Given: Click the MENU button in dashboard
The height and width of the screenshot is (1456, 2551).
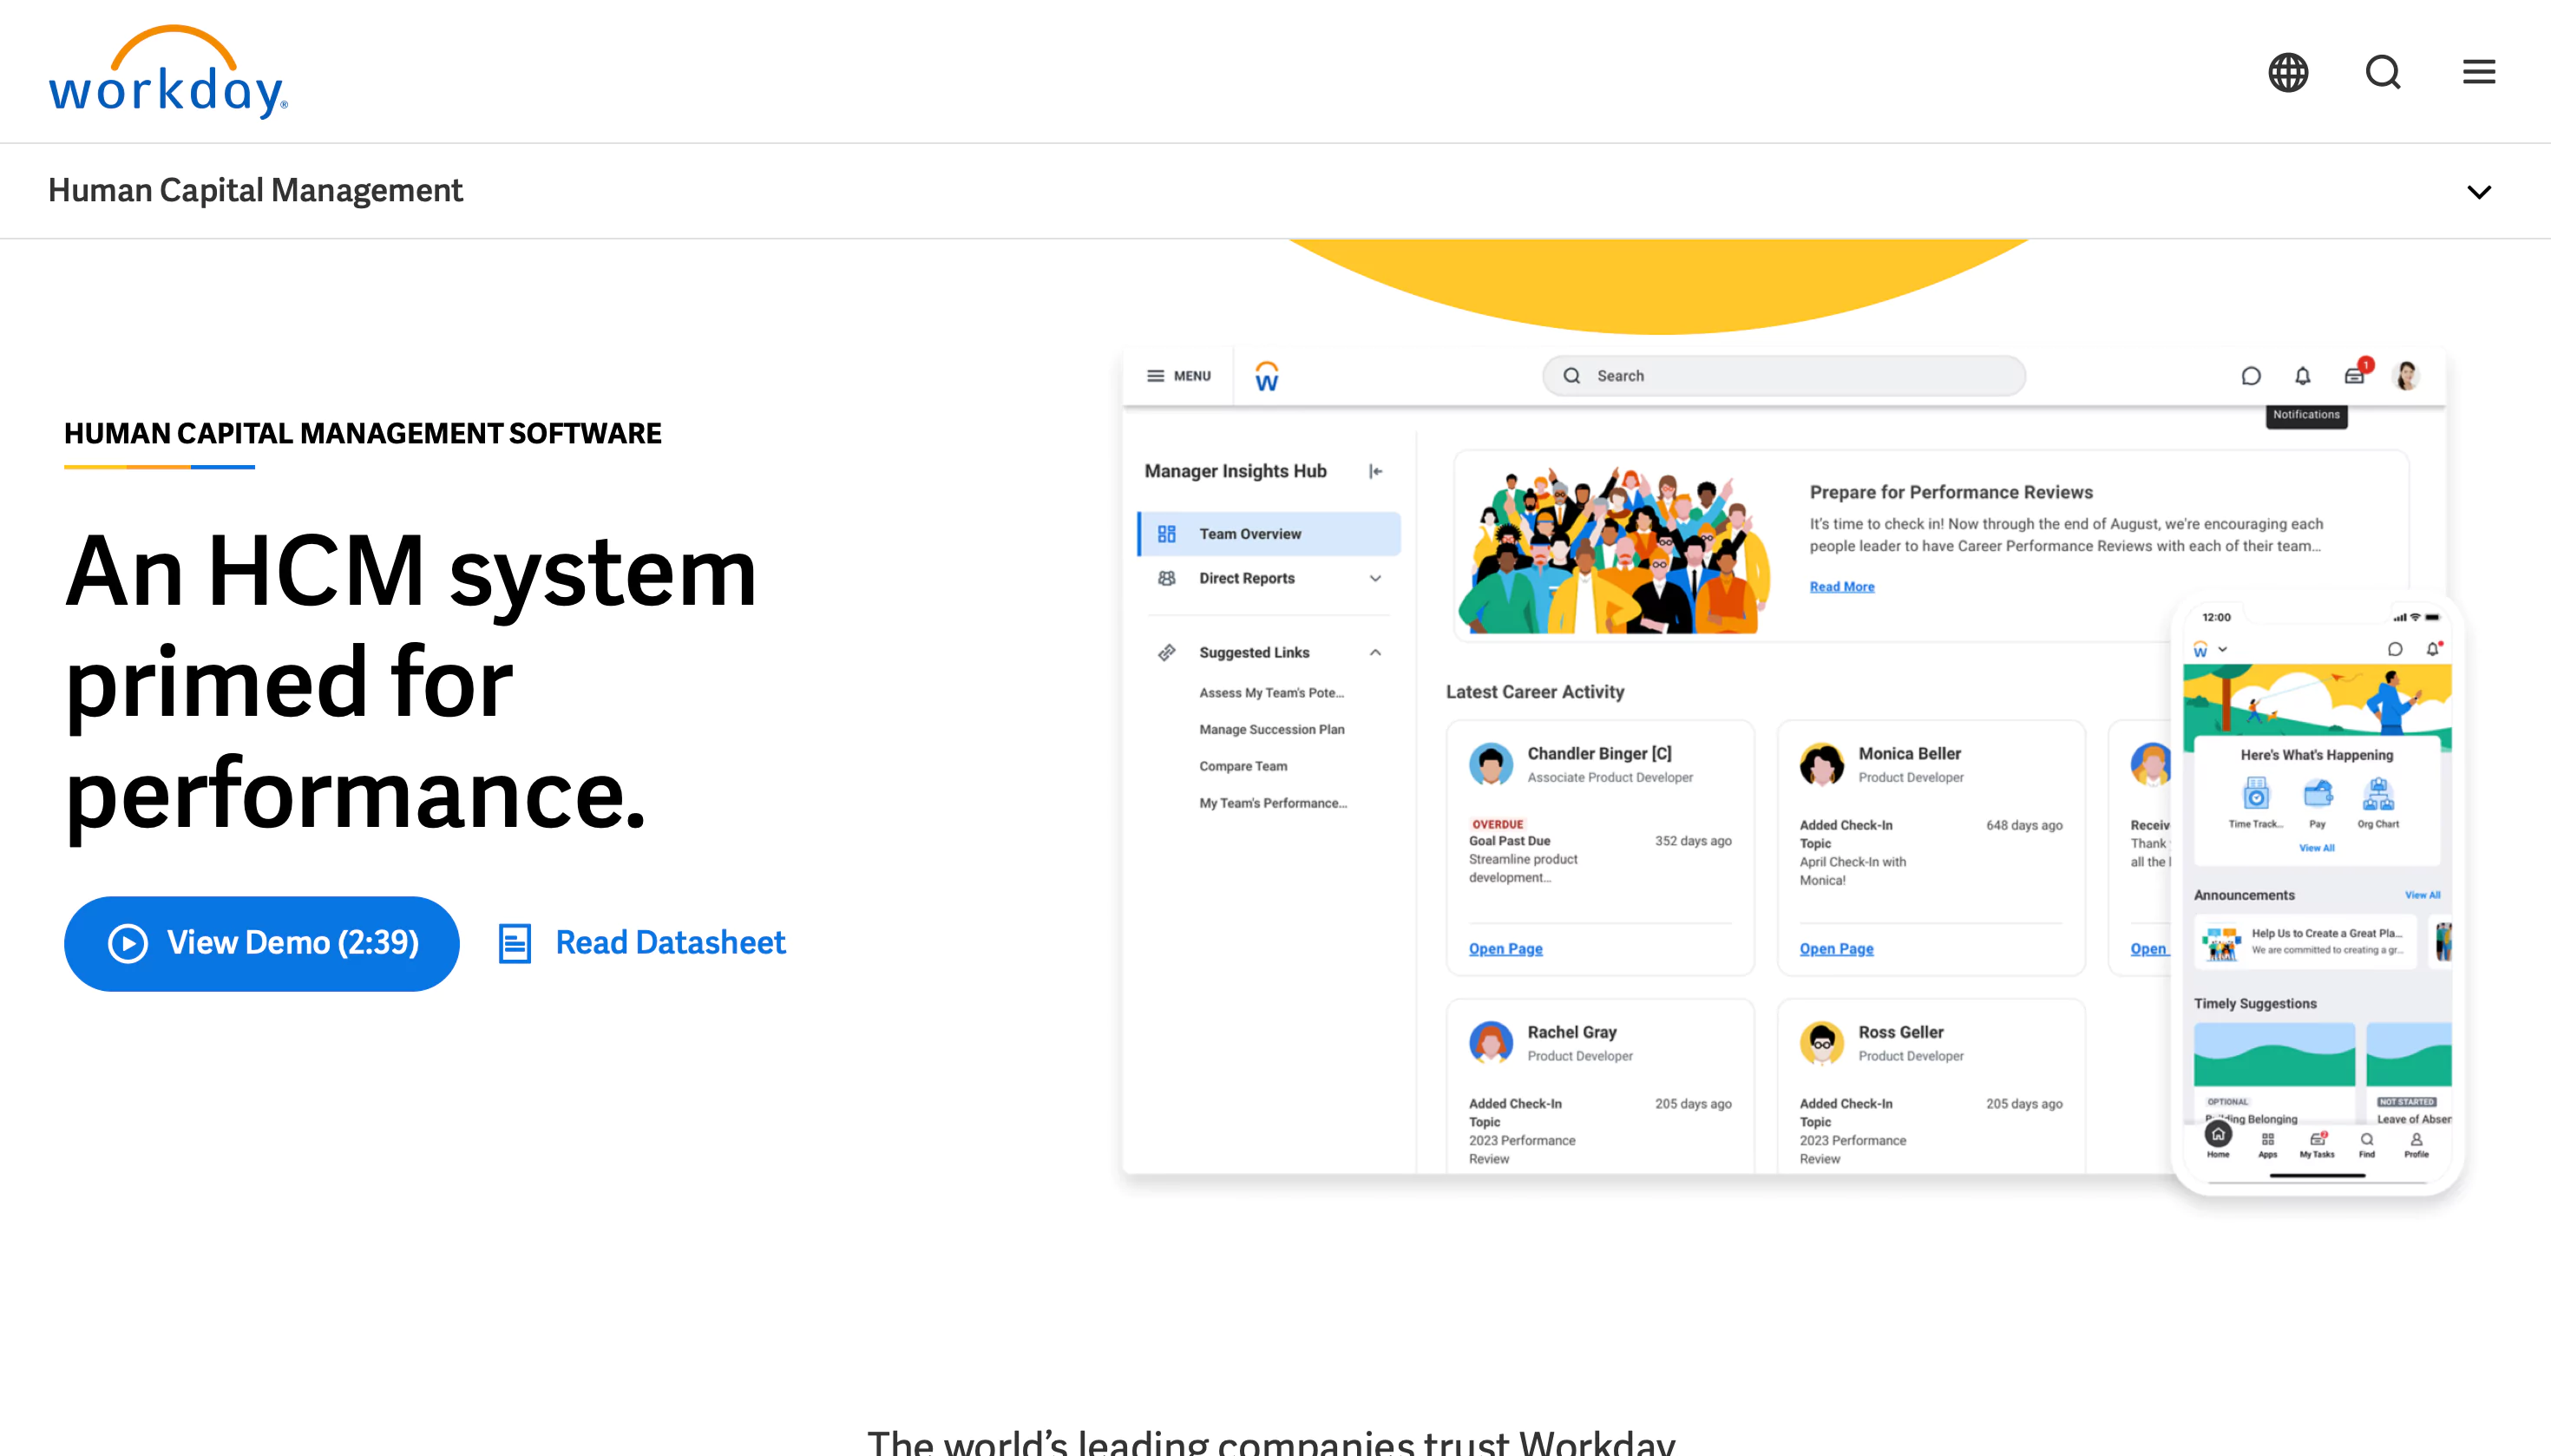Looking at the screenshot, I should point(1178,376).
